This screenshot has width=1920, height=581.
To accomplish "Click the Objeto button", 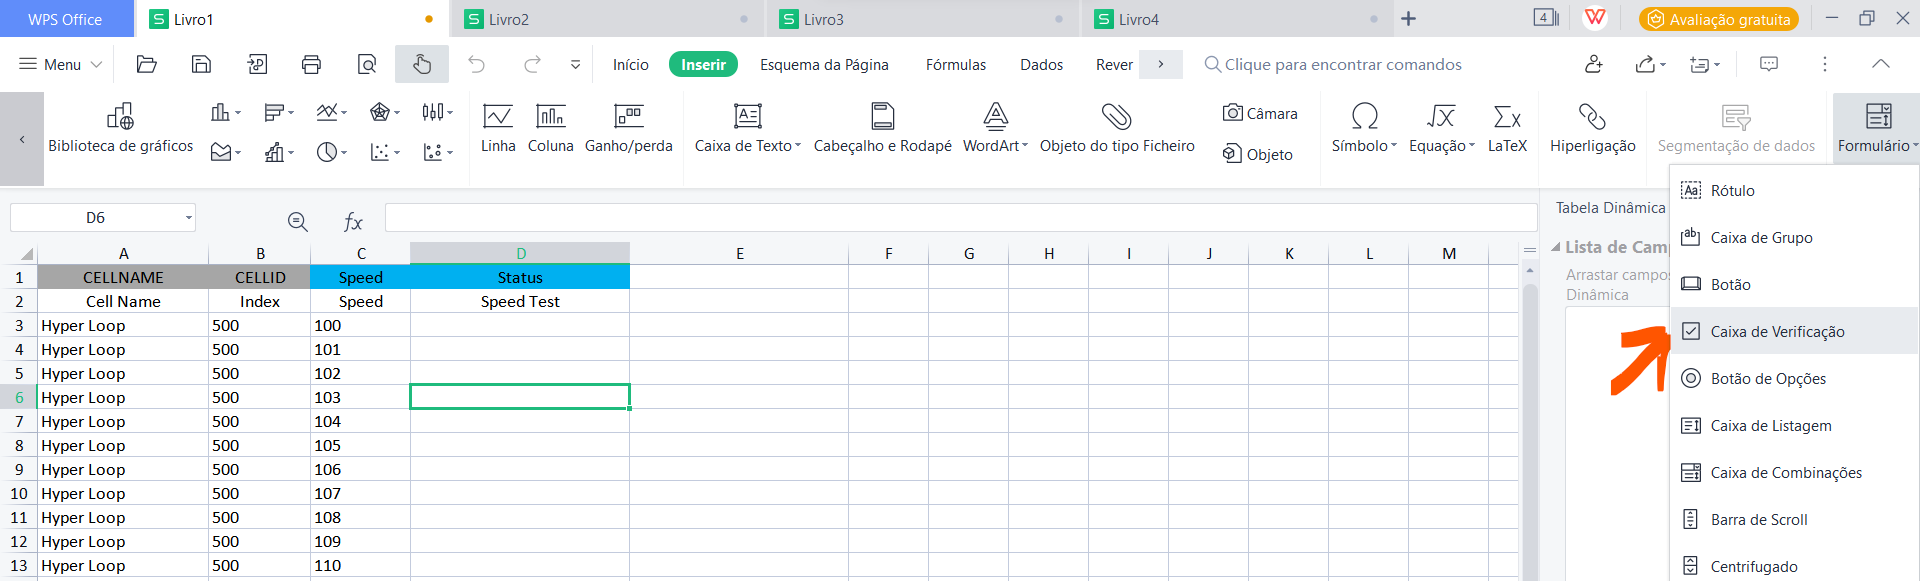I will (1258, 154).
